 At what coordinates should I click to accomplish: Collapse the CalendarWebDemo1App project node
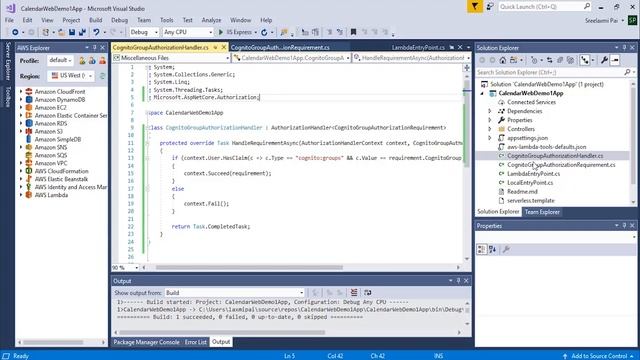(x=482, y=93)
